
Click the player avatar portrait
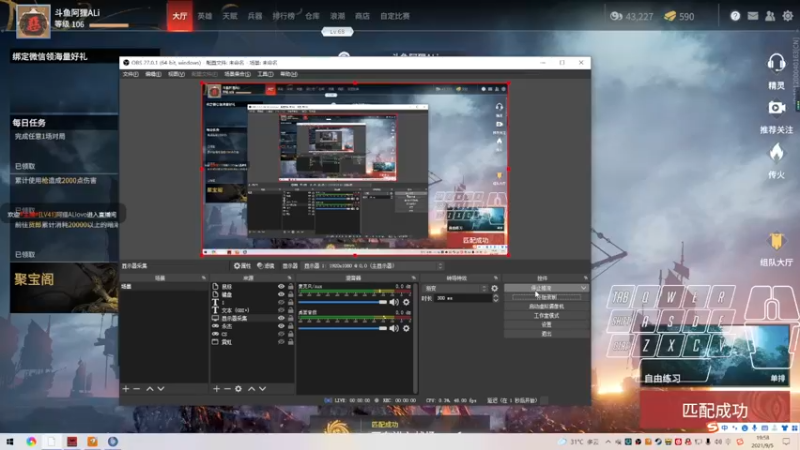(33, 21)
